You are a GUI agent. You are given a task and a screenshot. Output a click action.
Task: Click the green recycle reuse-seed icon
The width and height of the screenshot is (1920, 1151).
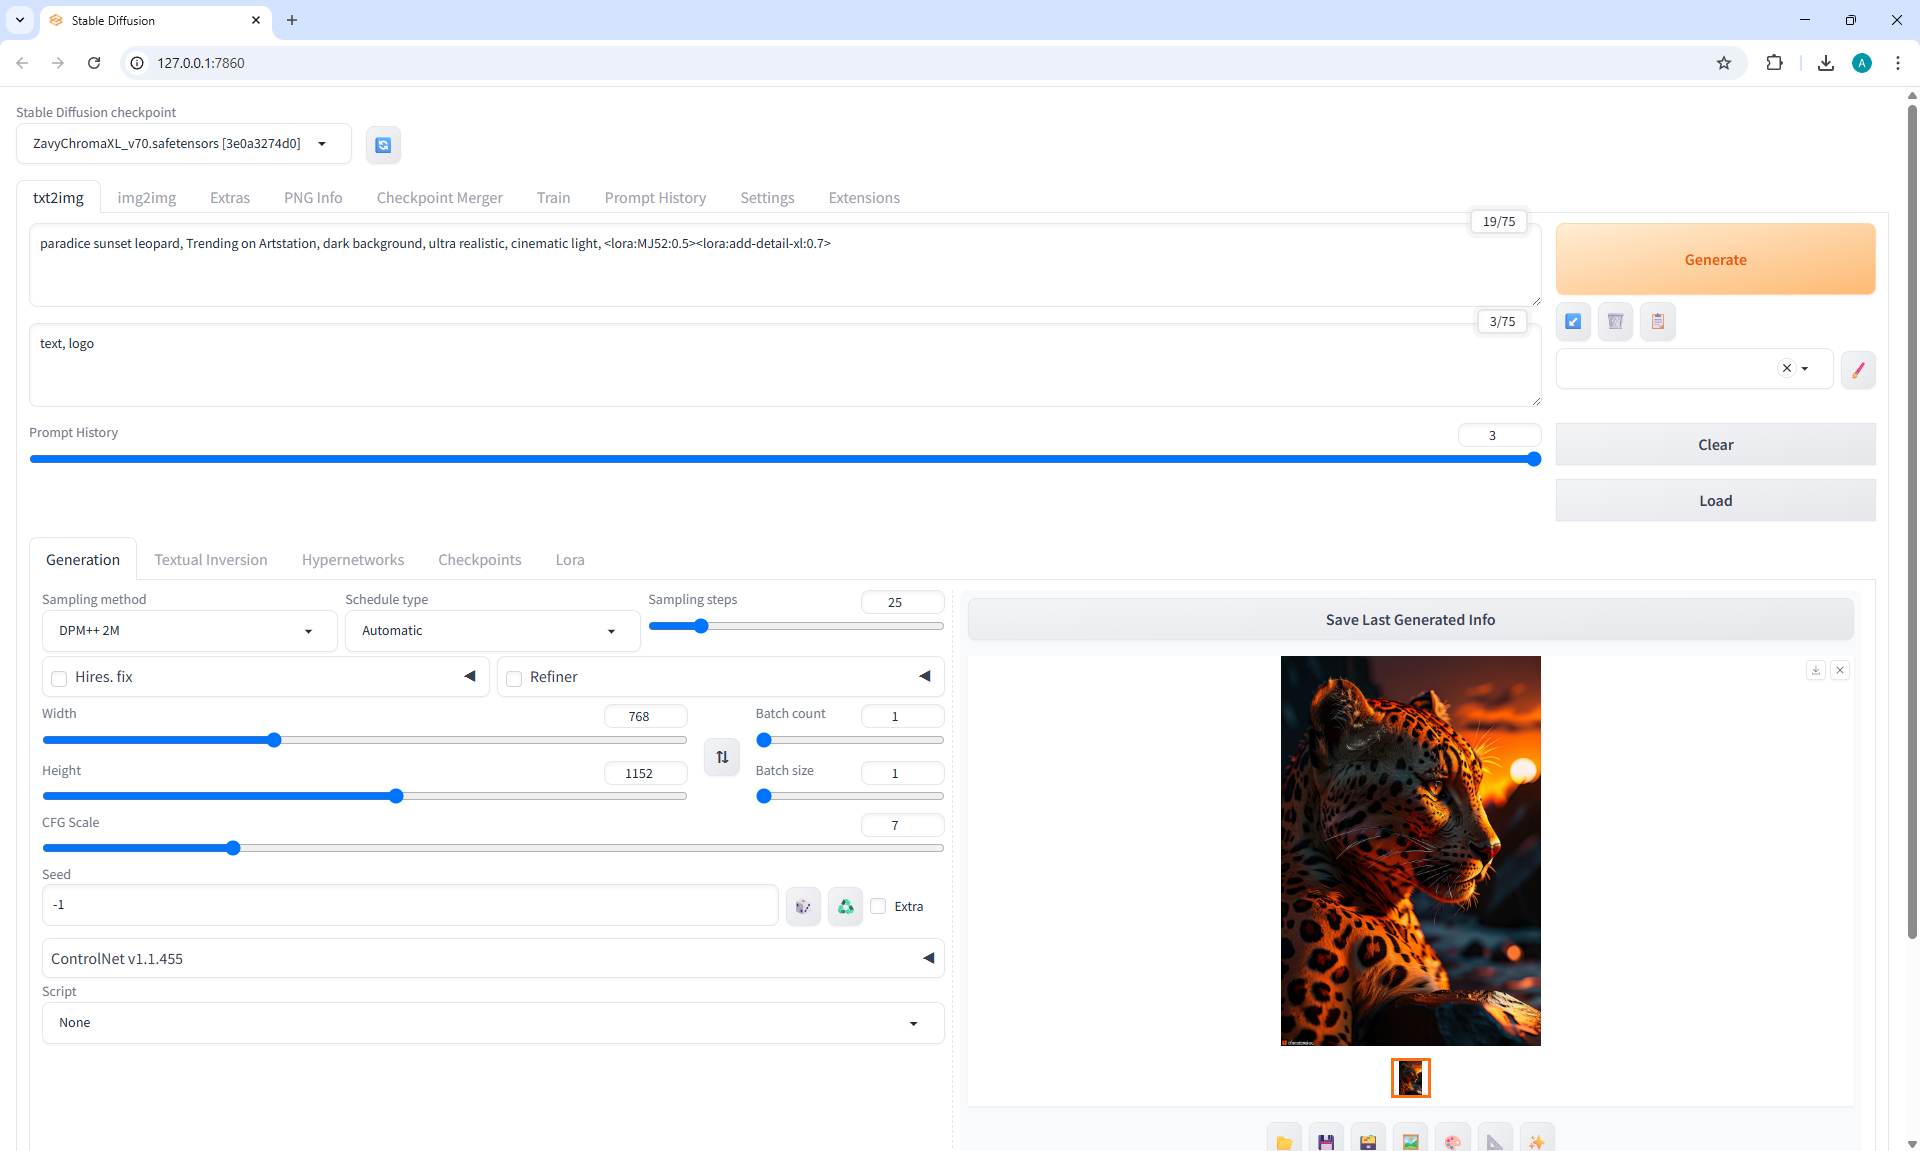tap(845, 906)
